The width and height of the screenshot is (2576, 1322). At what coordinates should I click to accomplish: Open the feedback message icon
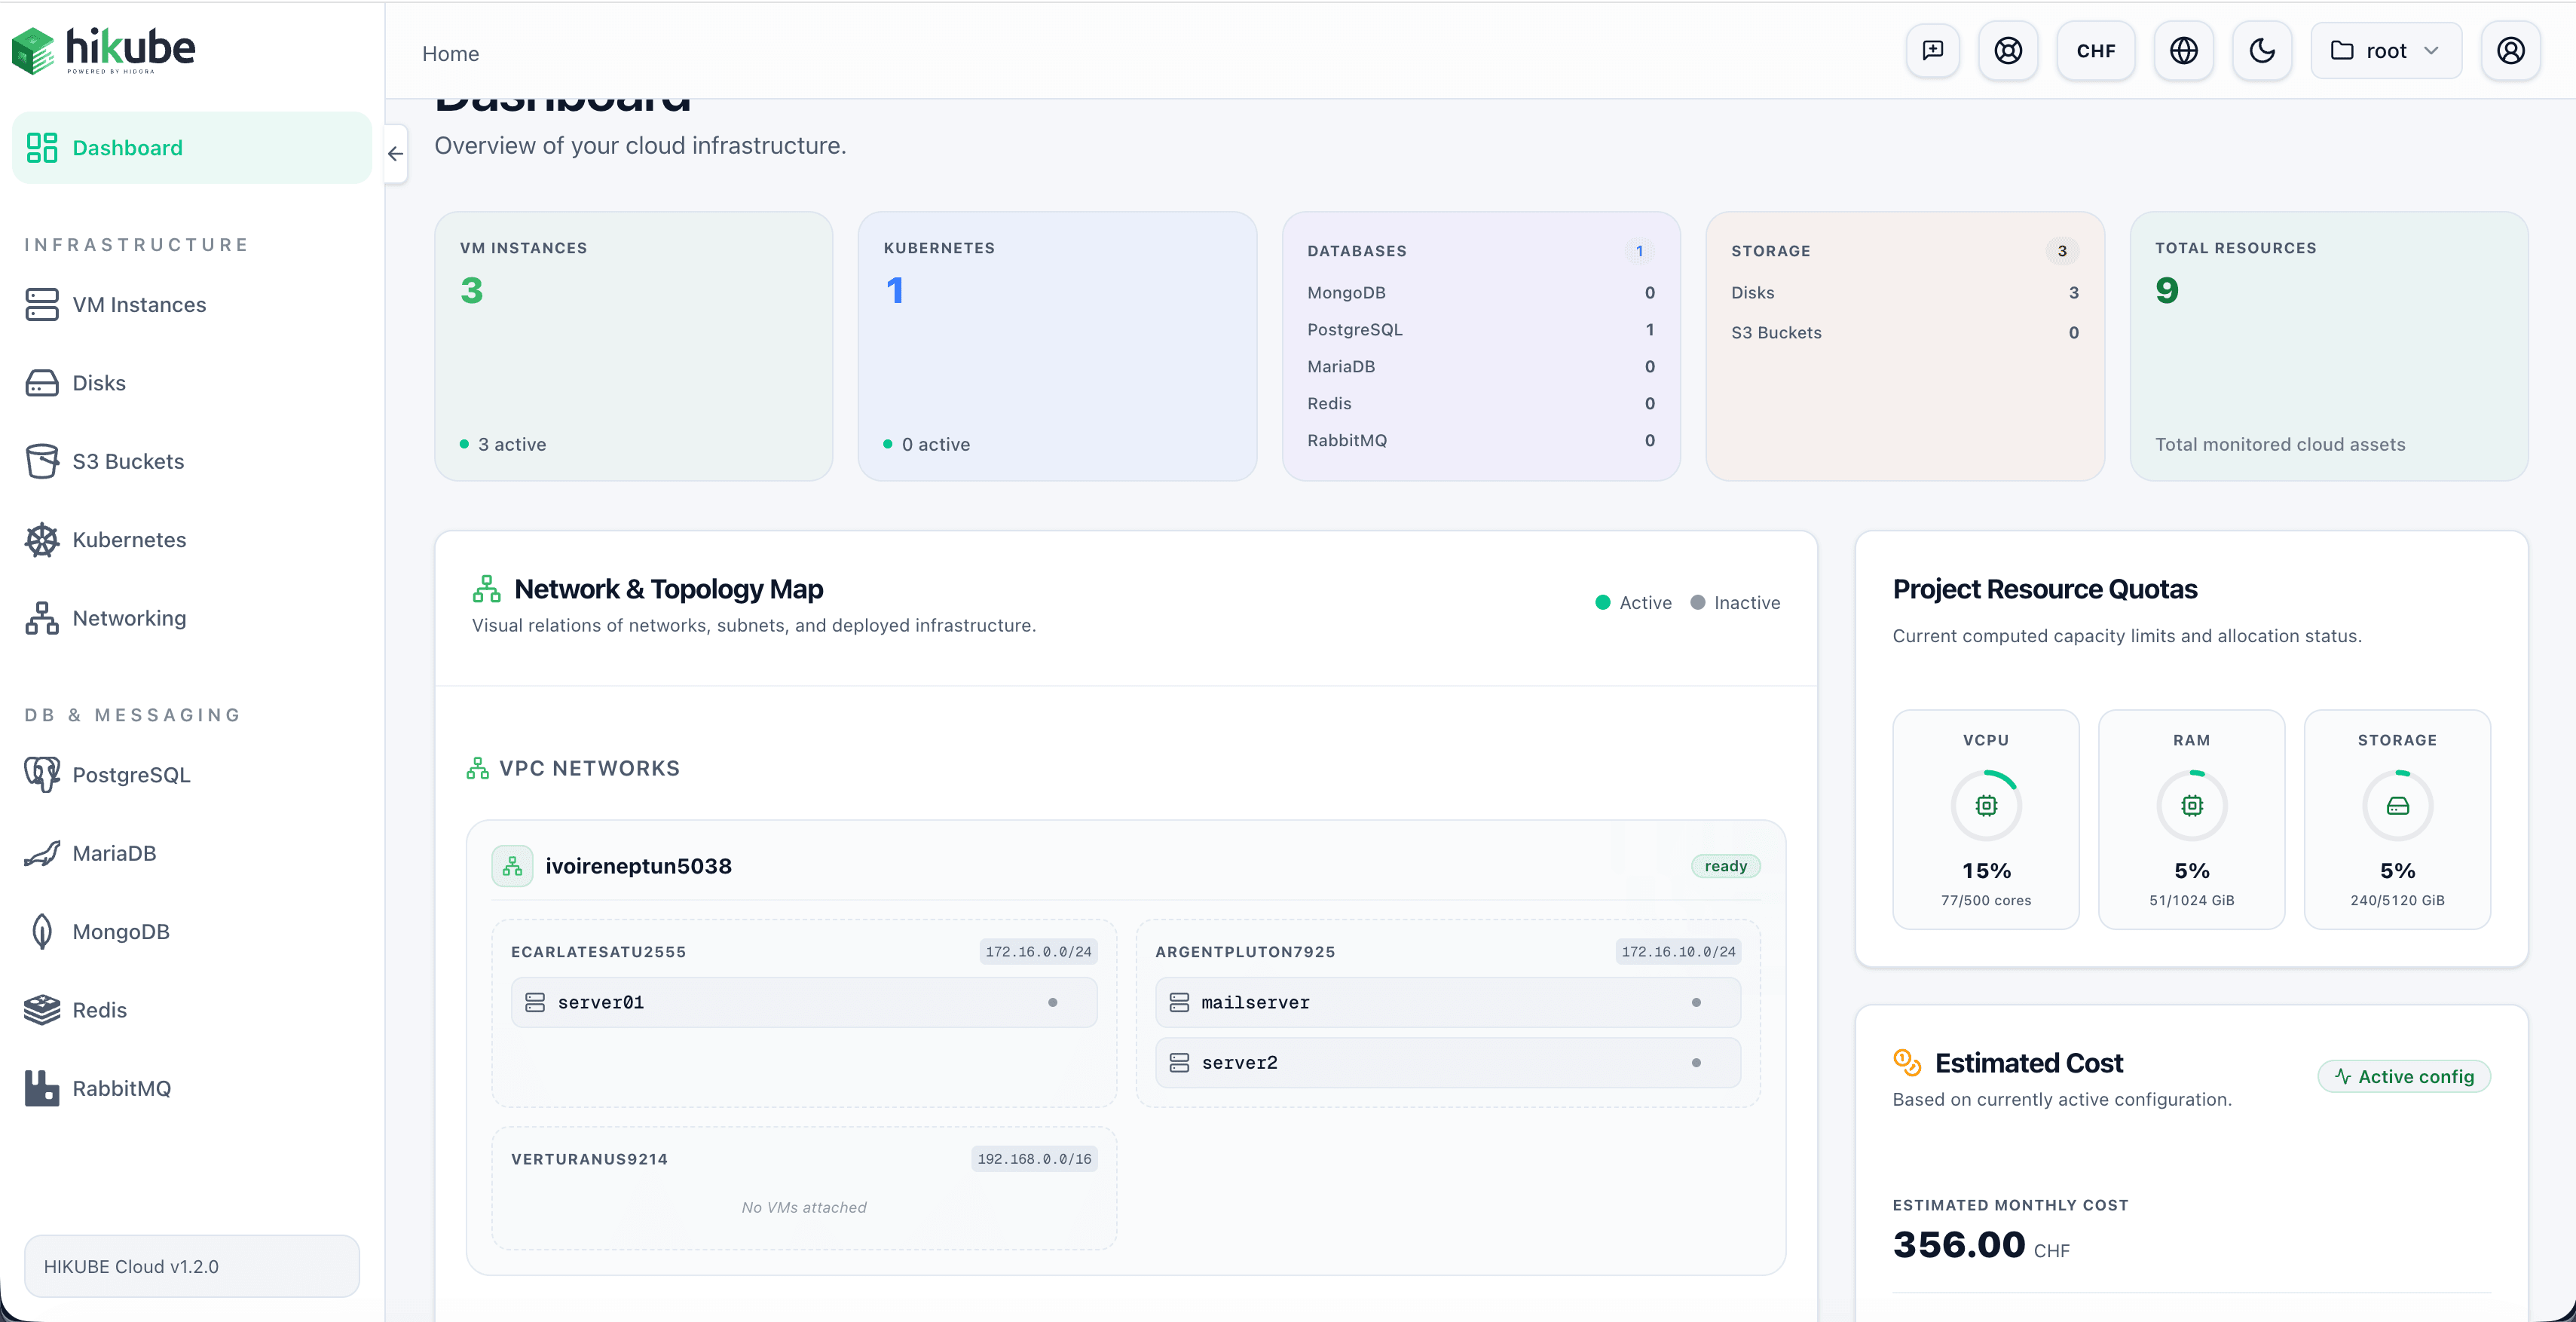1932,50
